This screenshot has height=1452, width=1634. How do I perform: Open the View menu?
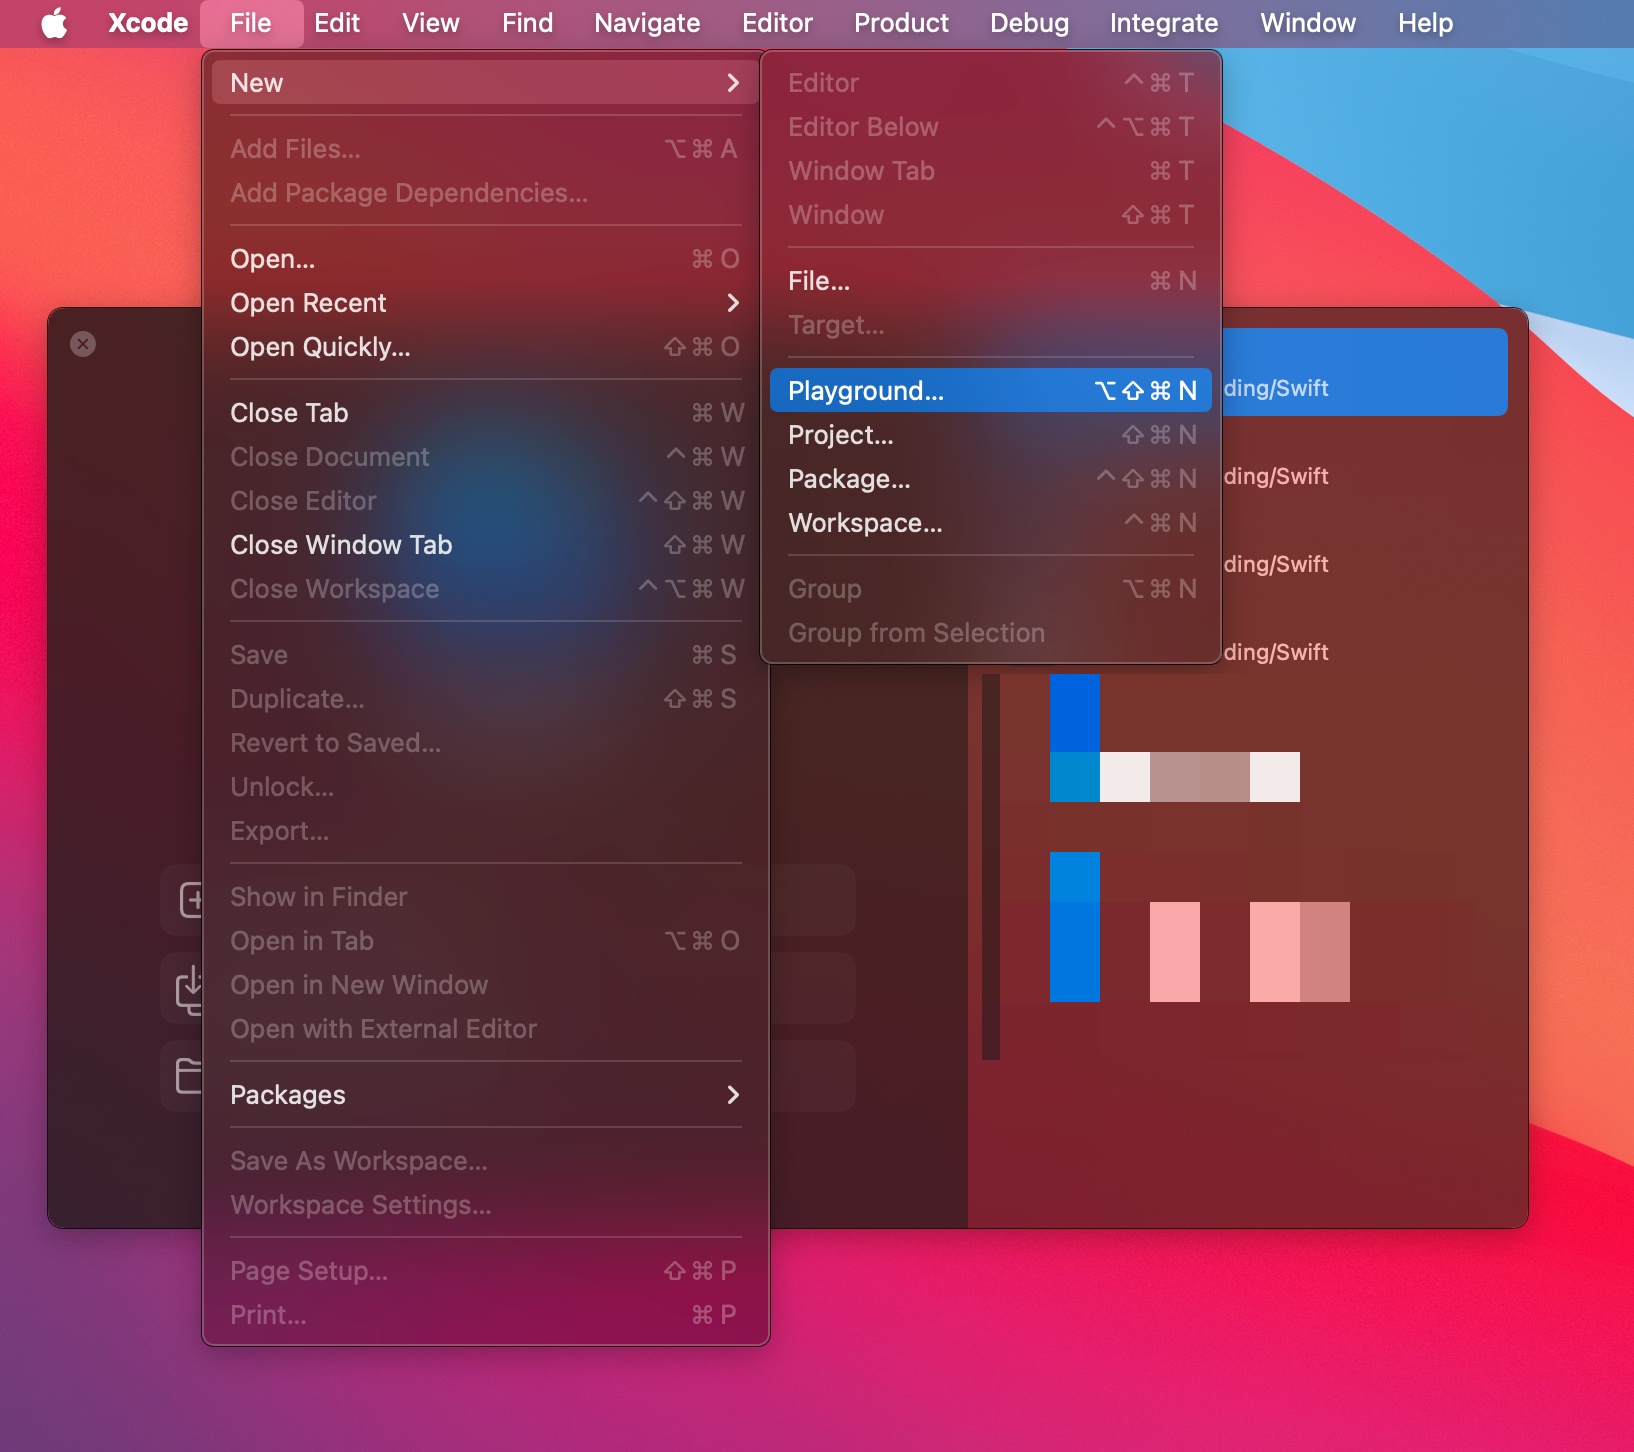click(431, 23)
